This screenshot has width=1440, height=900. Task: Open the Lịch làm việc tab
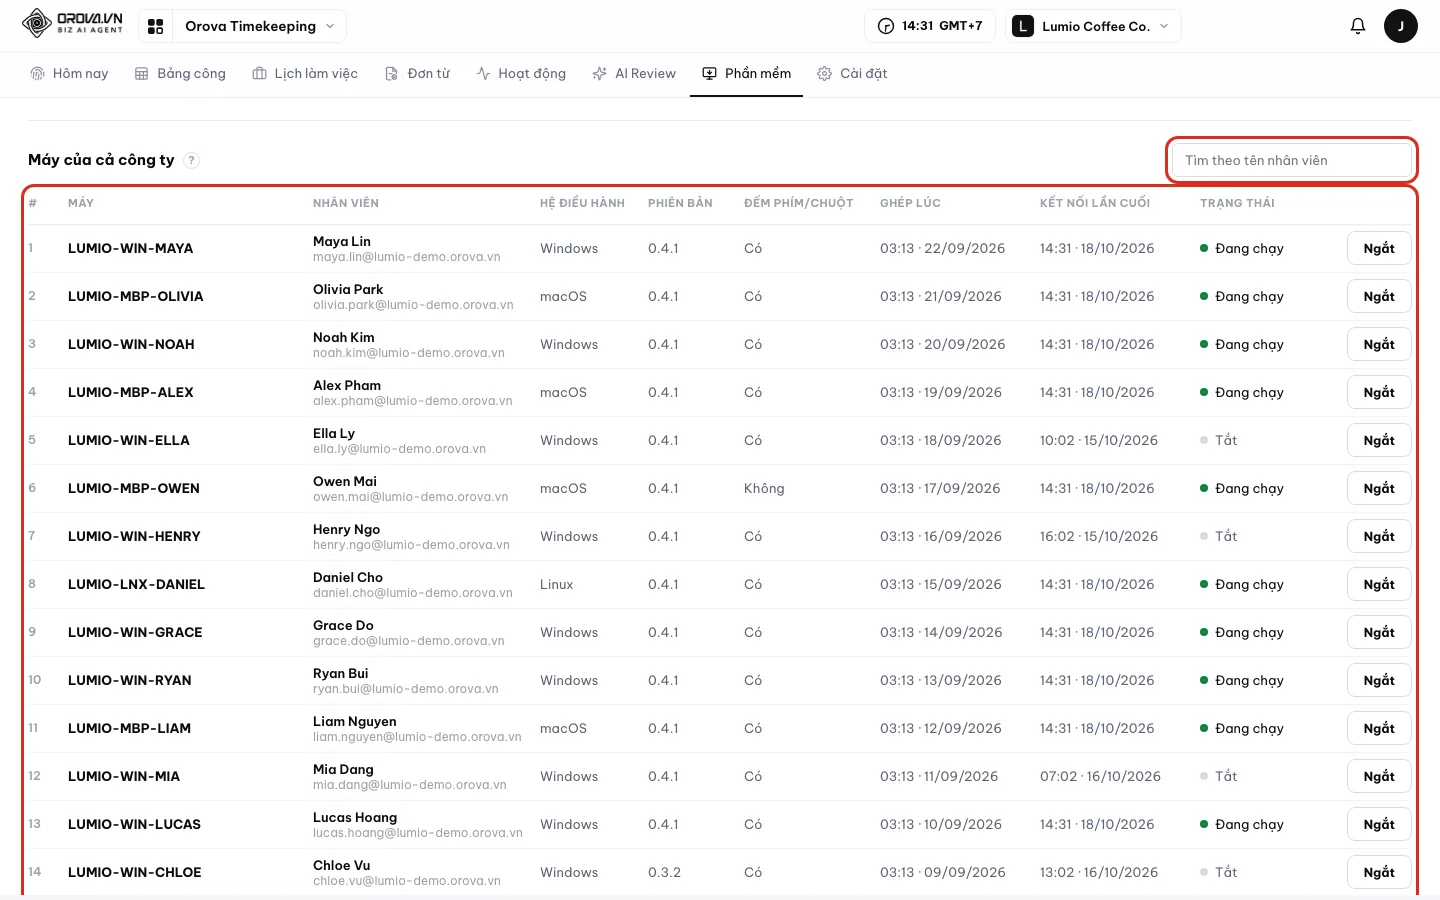pyautogui.click(x=305, y=74)
